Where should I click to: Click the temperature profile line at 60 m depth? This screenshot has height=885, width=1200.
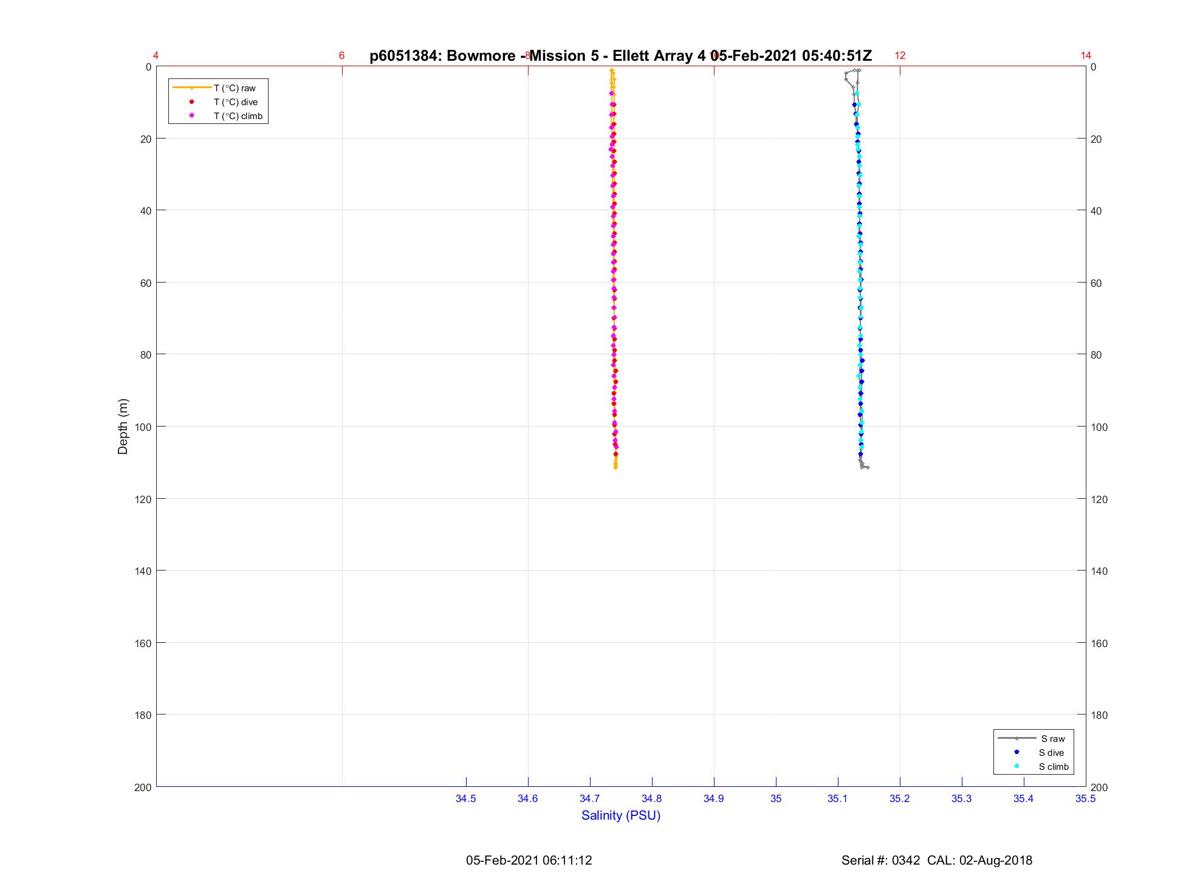[613, 283]
